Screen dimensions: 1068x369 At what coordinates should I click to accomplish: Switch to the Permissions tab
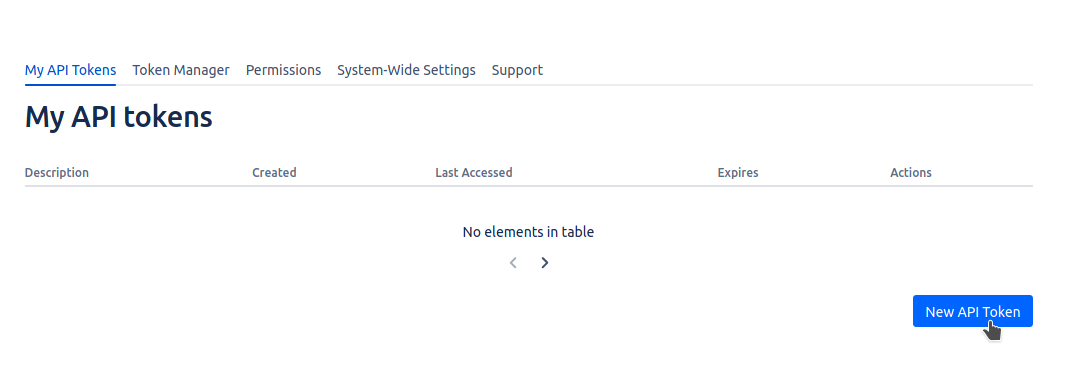(x=283, y=70)
